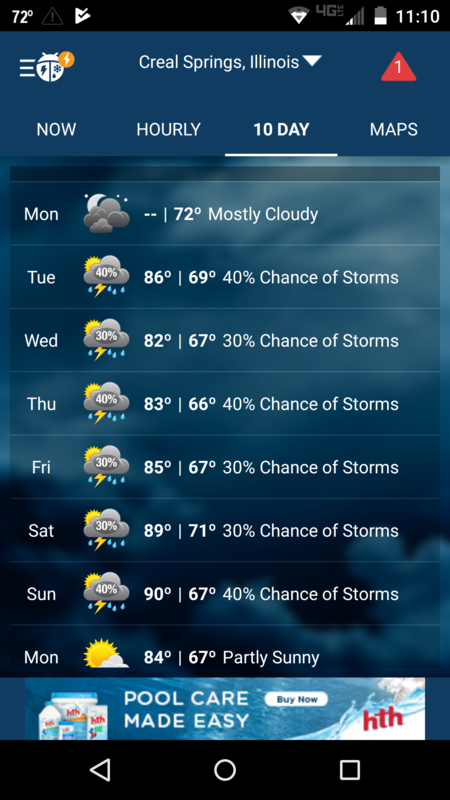The height and width of the screenshot is (800, 450).
Task: Switch to the NOW tab
Action: (x=56, y=129)
